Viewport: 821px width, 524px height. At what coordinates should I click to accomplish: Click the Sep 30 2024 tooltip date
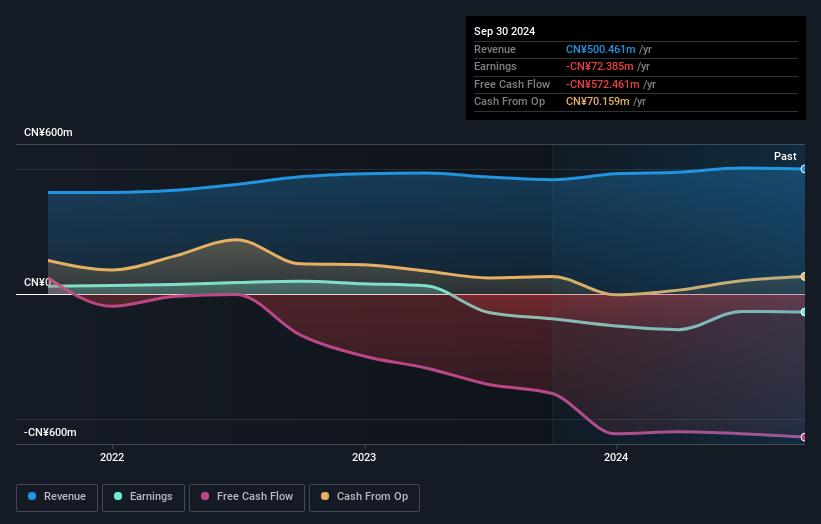(504, 31)
